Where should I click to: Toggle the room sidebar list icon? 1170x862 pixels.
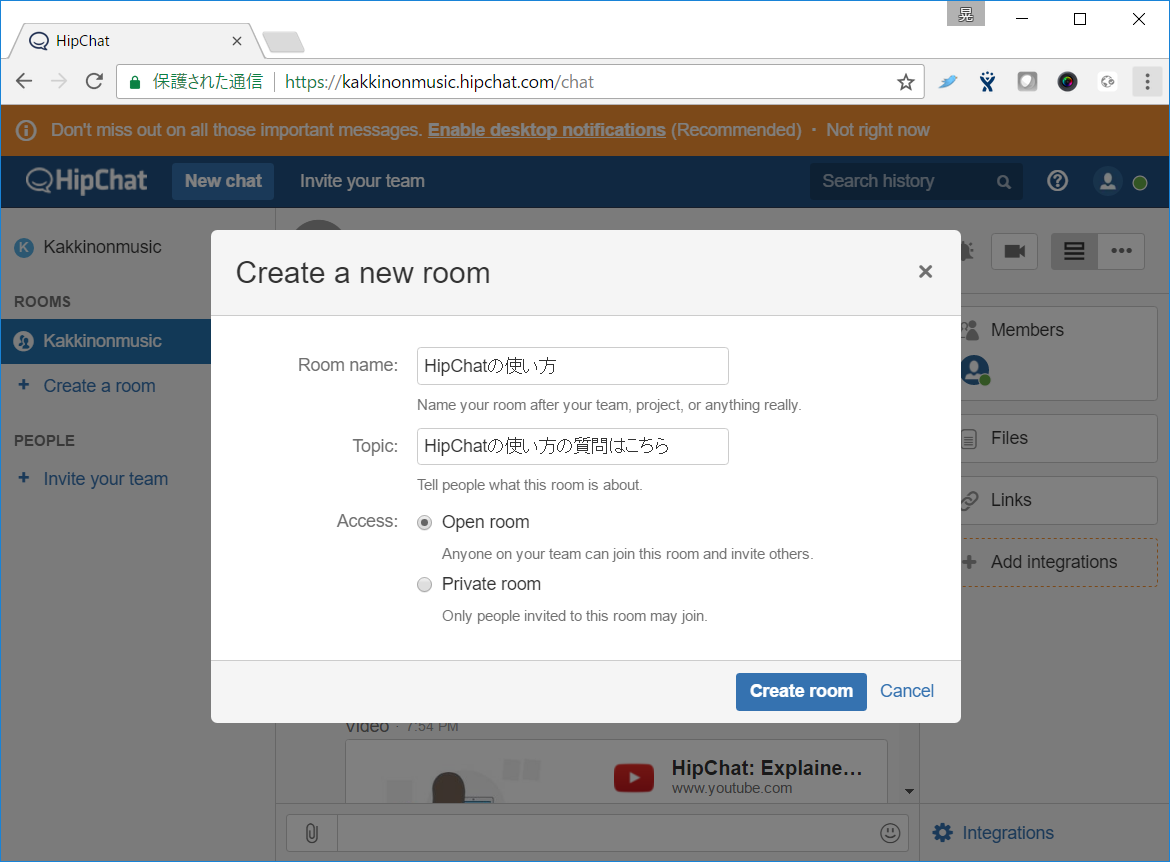tap(1074, 252)
